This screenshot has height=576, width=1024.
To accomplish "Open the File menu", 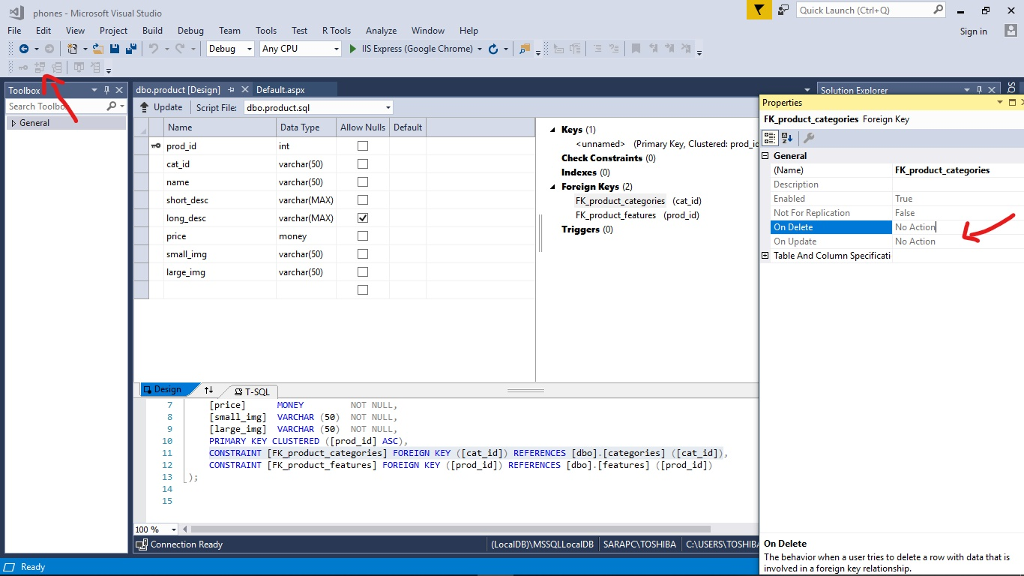I will tap(14, 31).
